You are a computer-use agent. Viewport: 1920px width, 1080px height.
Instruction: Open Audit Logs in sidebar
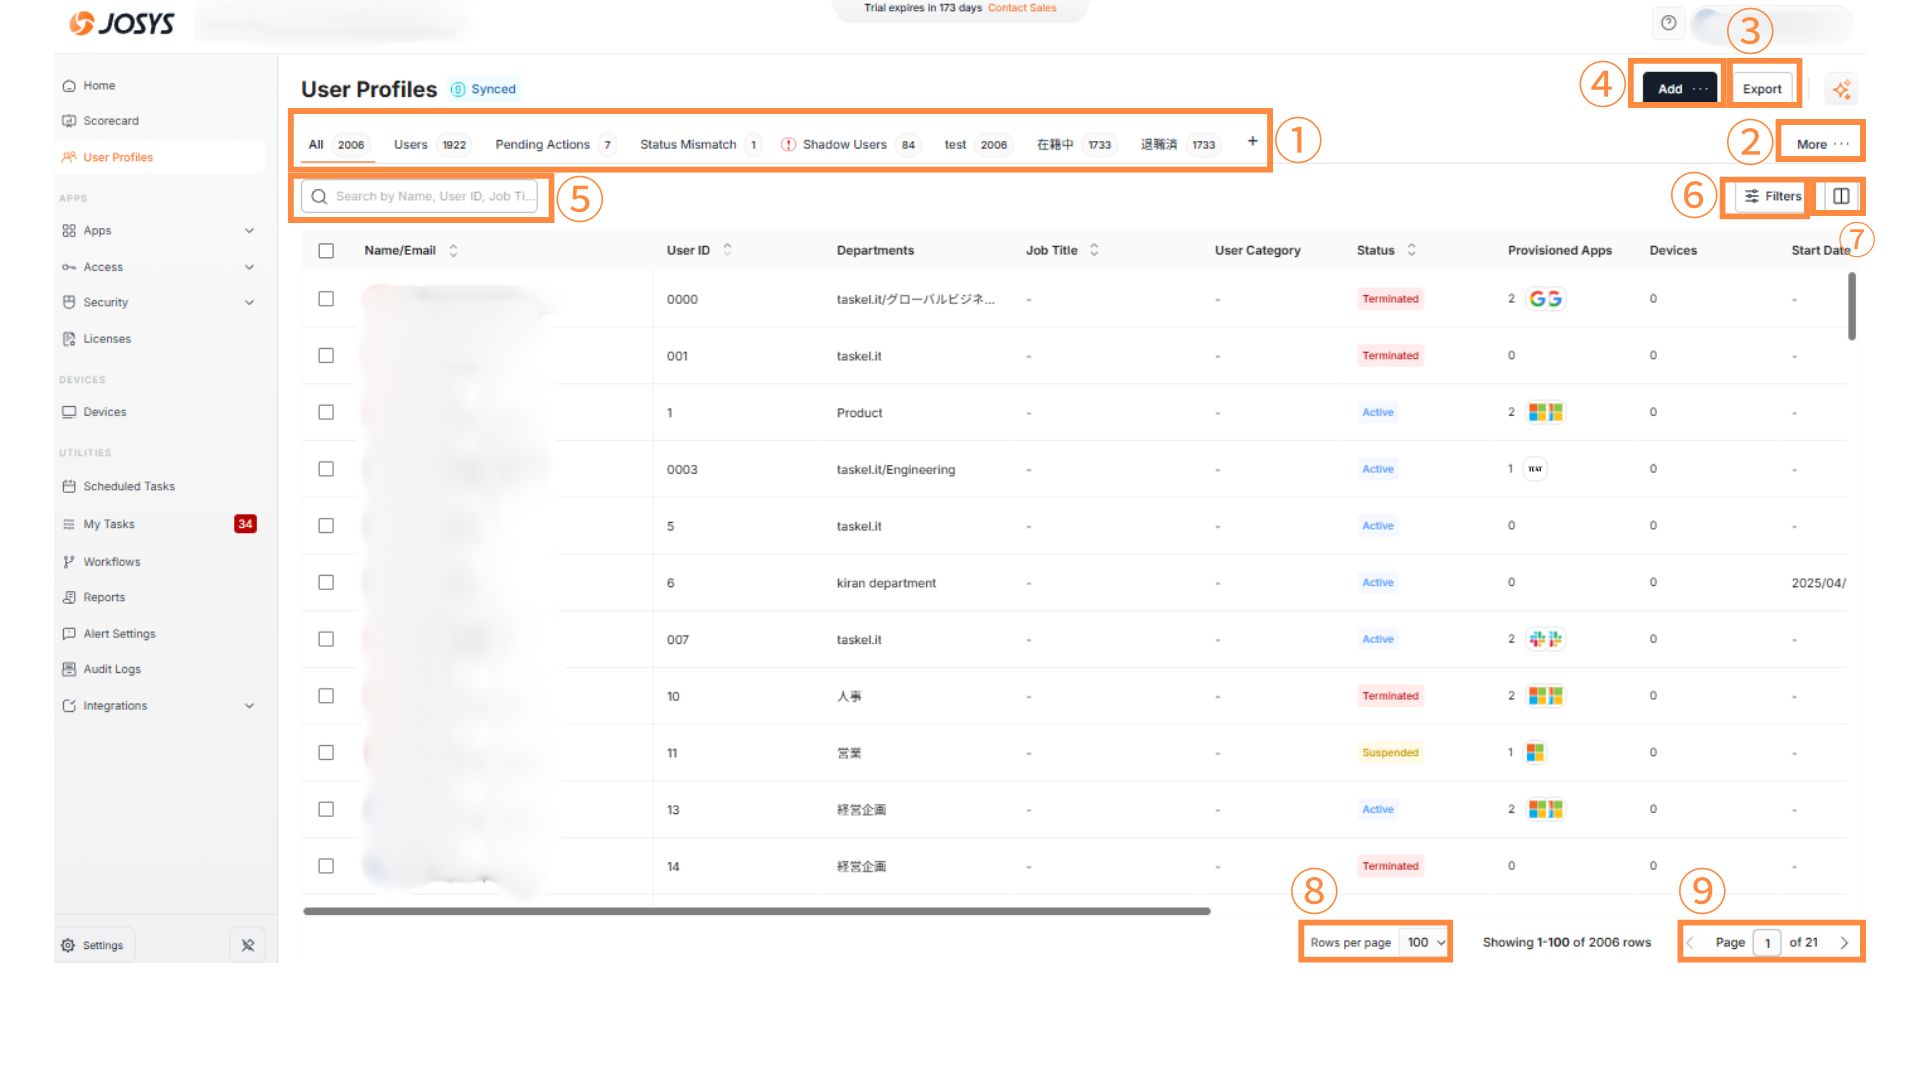tap(112, 669)
